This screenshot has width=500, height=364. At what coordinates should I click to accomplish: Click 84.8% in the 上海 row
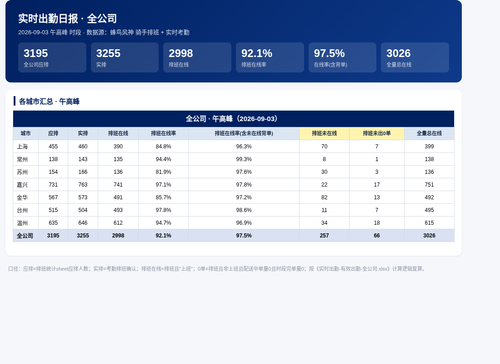[x=163, y=146]
